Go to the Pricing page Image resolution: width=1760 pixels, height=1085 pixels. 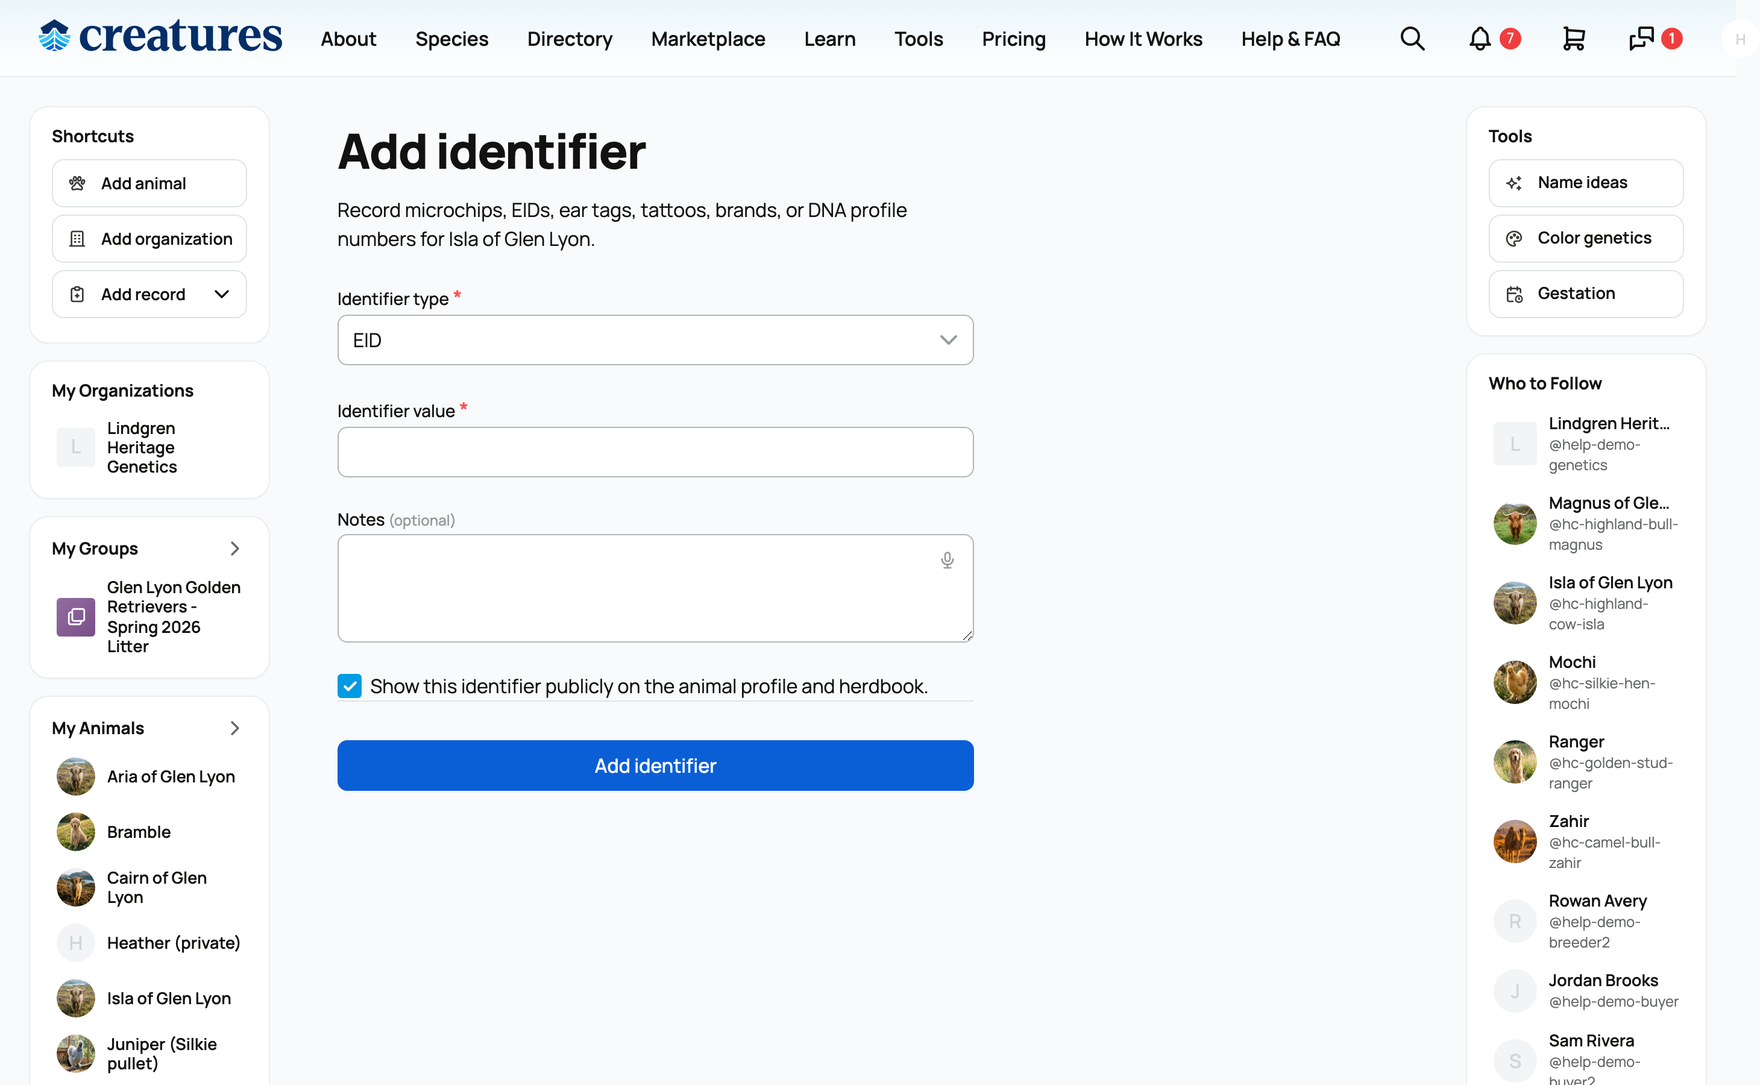pyautogui.click(x=1014, y=39)
